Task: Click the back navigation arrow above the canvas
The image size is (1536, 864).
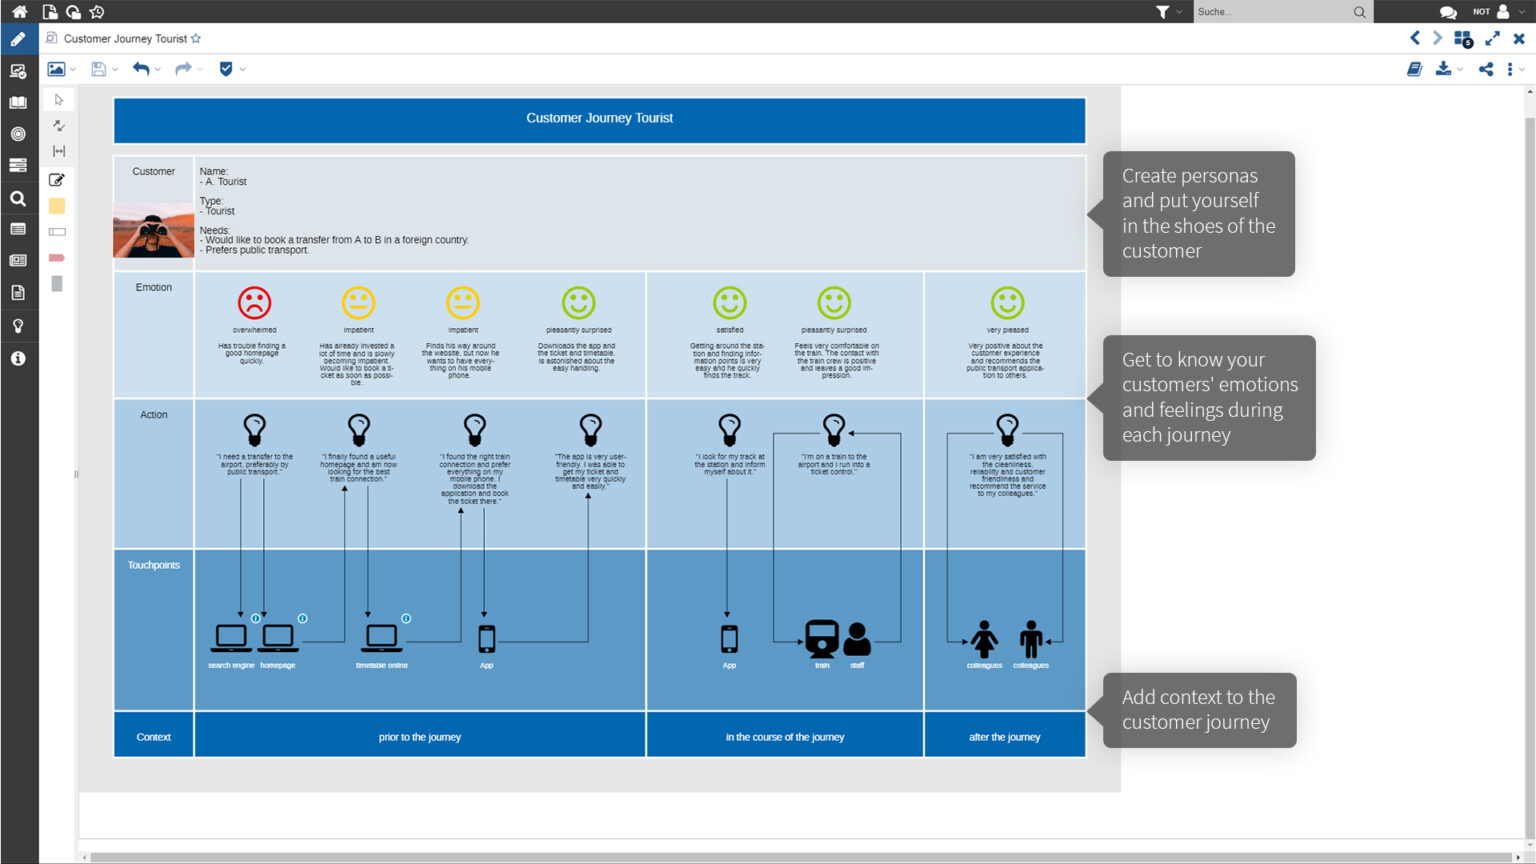Action: [1414, 38]
